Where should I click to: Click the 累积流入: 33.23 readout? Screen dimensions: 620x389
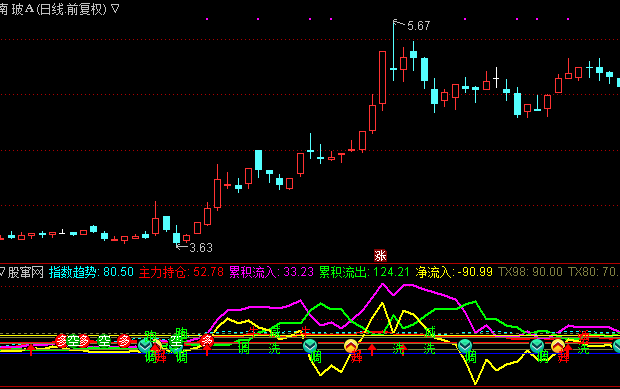(x=271, y=272)
